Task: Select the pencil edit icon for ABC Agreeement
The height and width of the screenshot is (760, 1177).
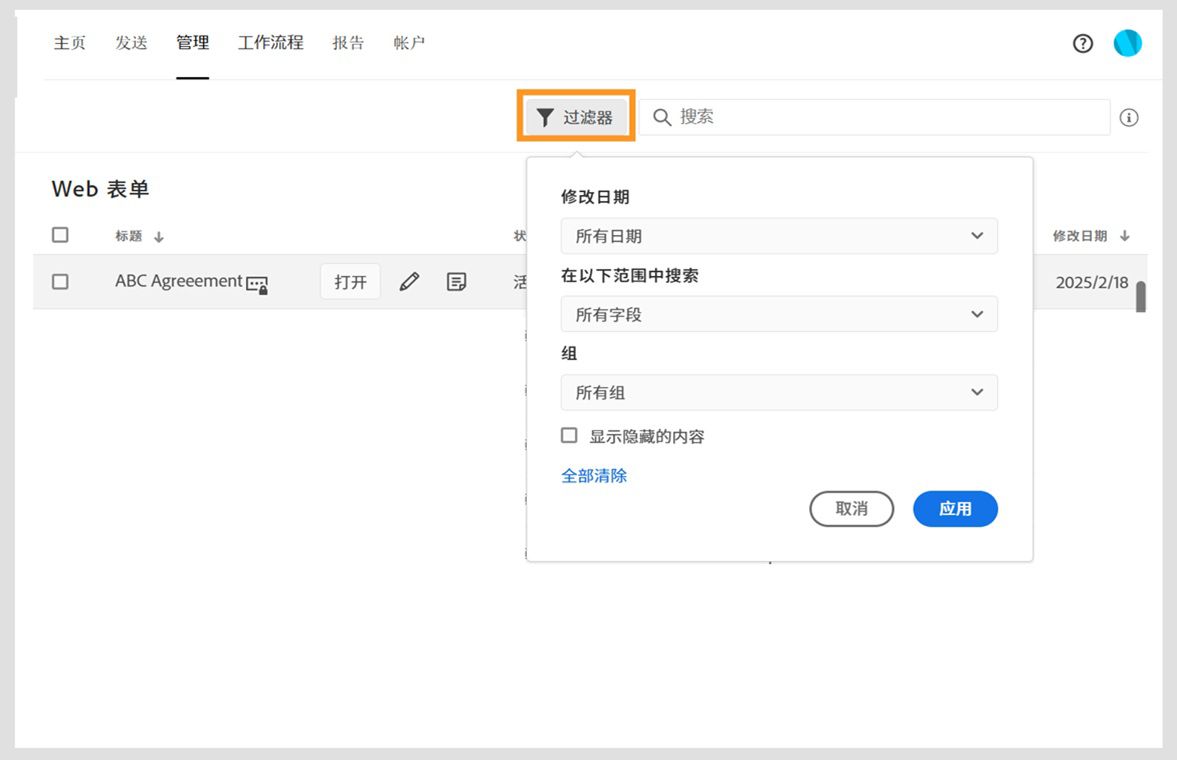Action: click(408, 281)
